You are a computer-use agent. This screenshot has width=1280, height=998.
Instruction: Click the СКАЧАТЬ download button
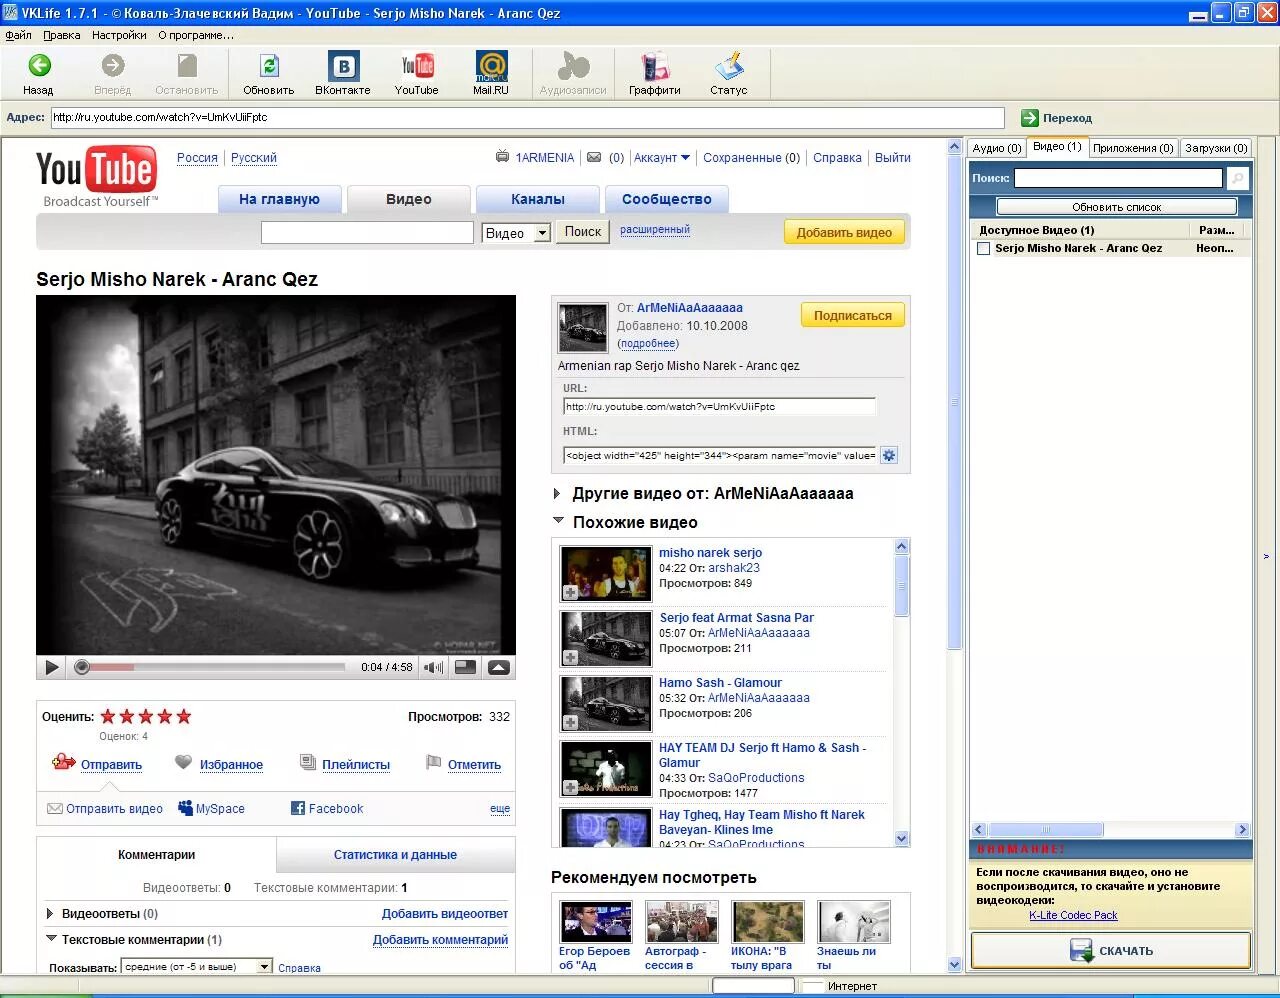pos(1111,951)
